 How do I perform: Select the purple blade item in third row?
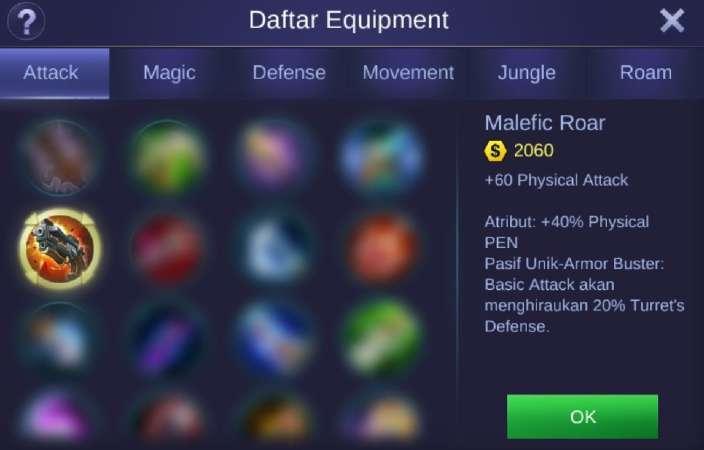click(x=167, y=340)
